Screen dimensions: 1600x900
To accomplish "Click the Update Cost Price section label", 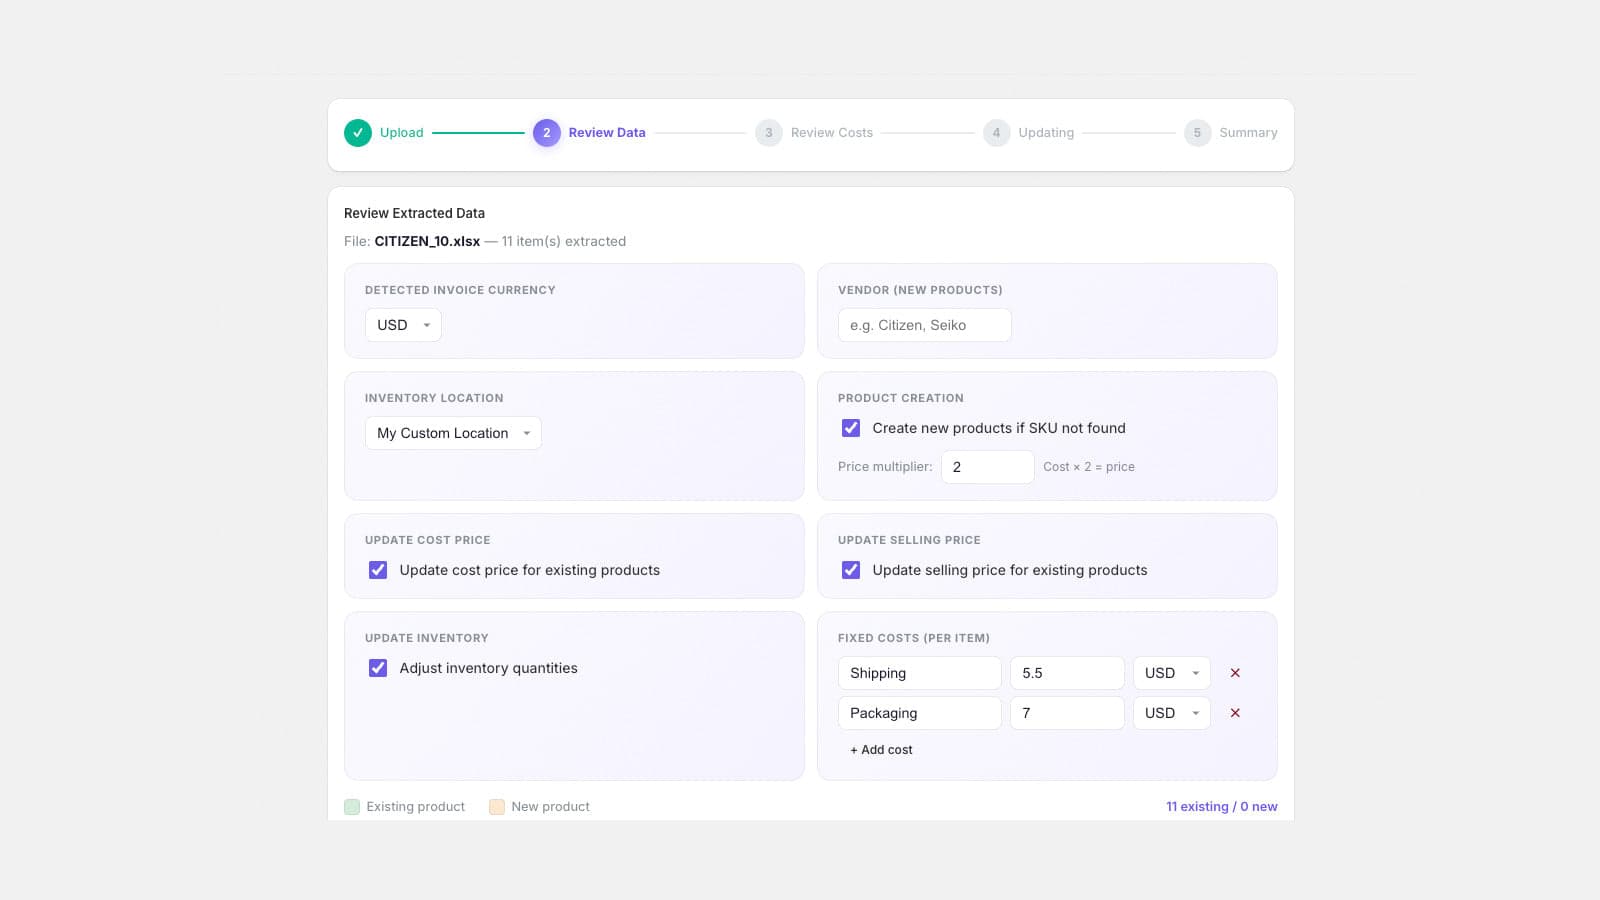I will coord(428,540).
